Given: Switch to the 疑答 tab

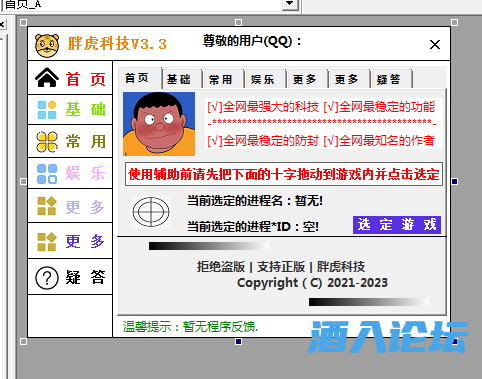Looking at the screenshot, I should (392, 79).
